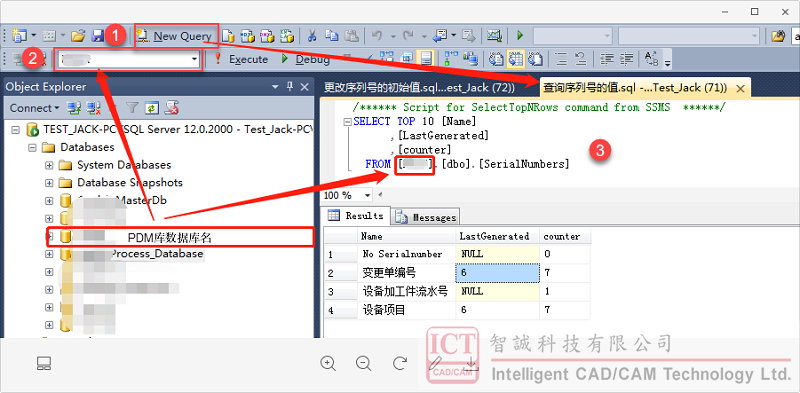Screen dimensions: 800x393
Task: Click the increase indent icon
Action: coord(627,59)
